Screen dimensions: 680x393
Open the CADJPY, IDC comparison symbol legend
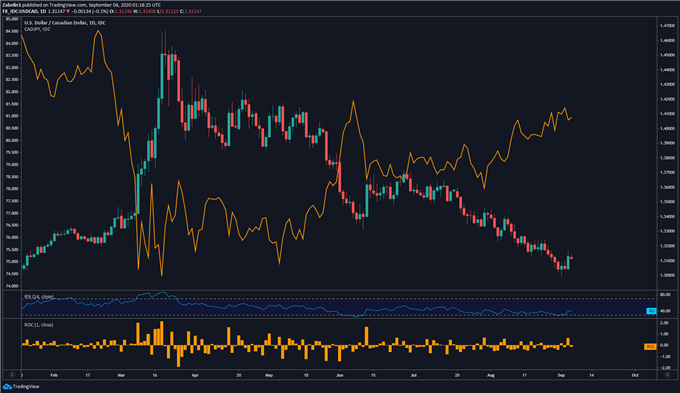tap(37, 29)
